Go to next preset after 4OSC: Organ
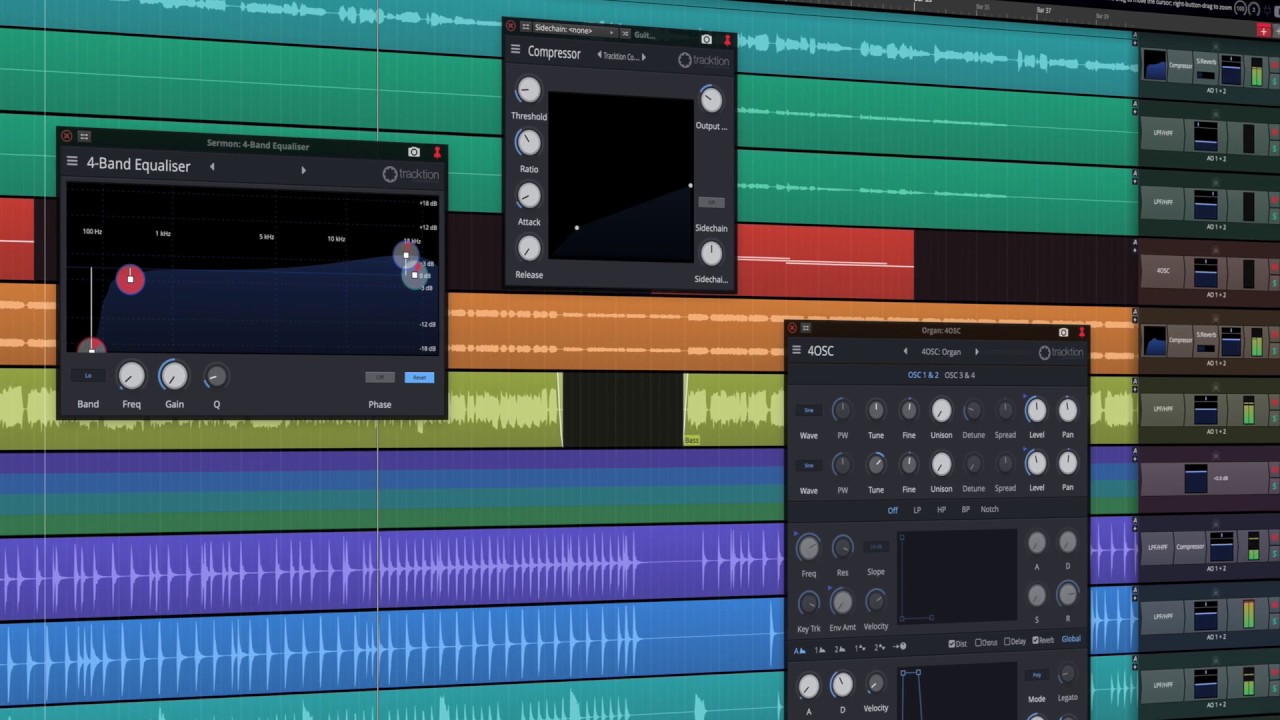This screenshot has width=1280, height=720. click(x=977, y=352)
